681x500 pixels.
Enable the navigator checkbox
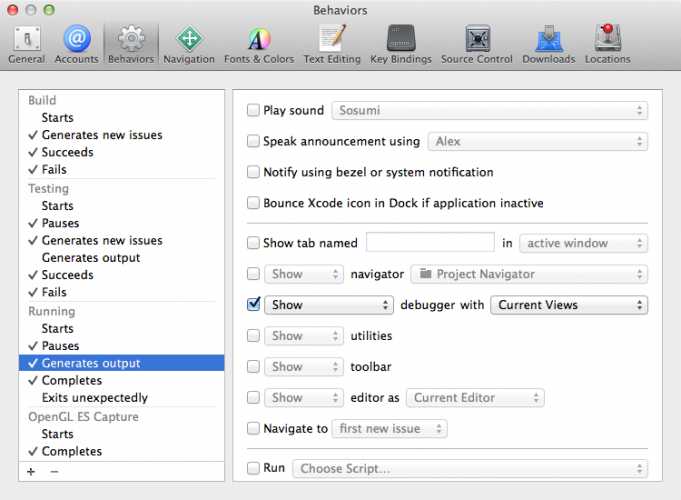tap(253, 274)
